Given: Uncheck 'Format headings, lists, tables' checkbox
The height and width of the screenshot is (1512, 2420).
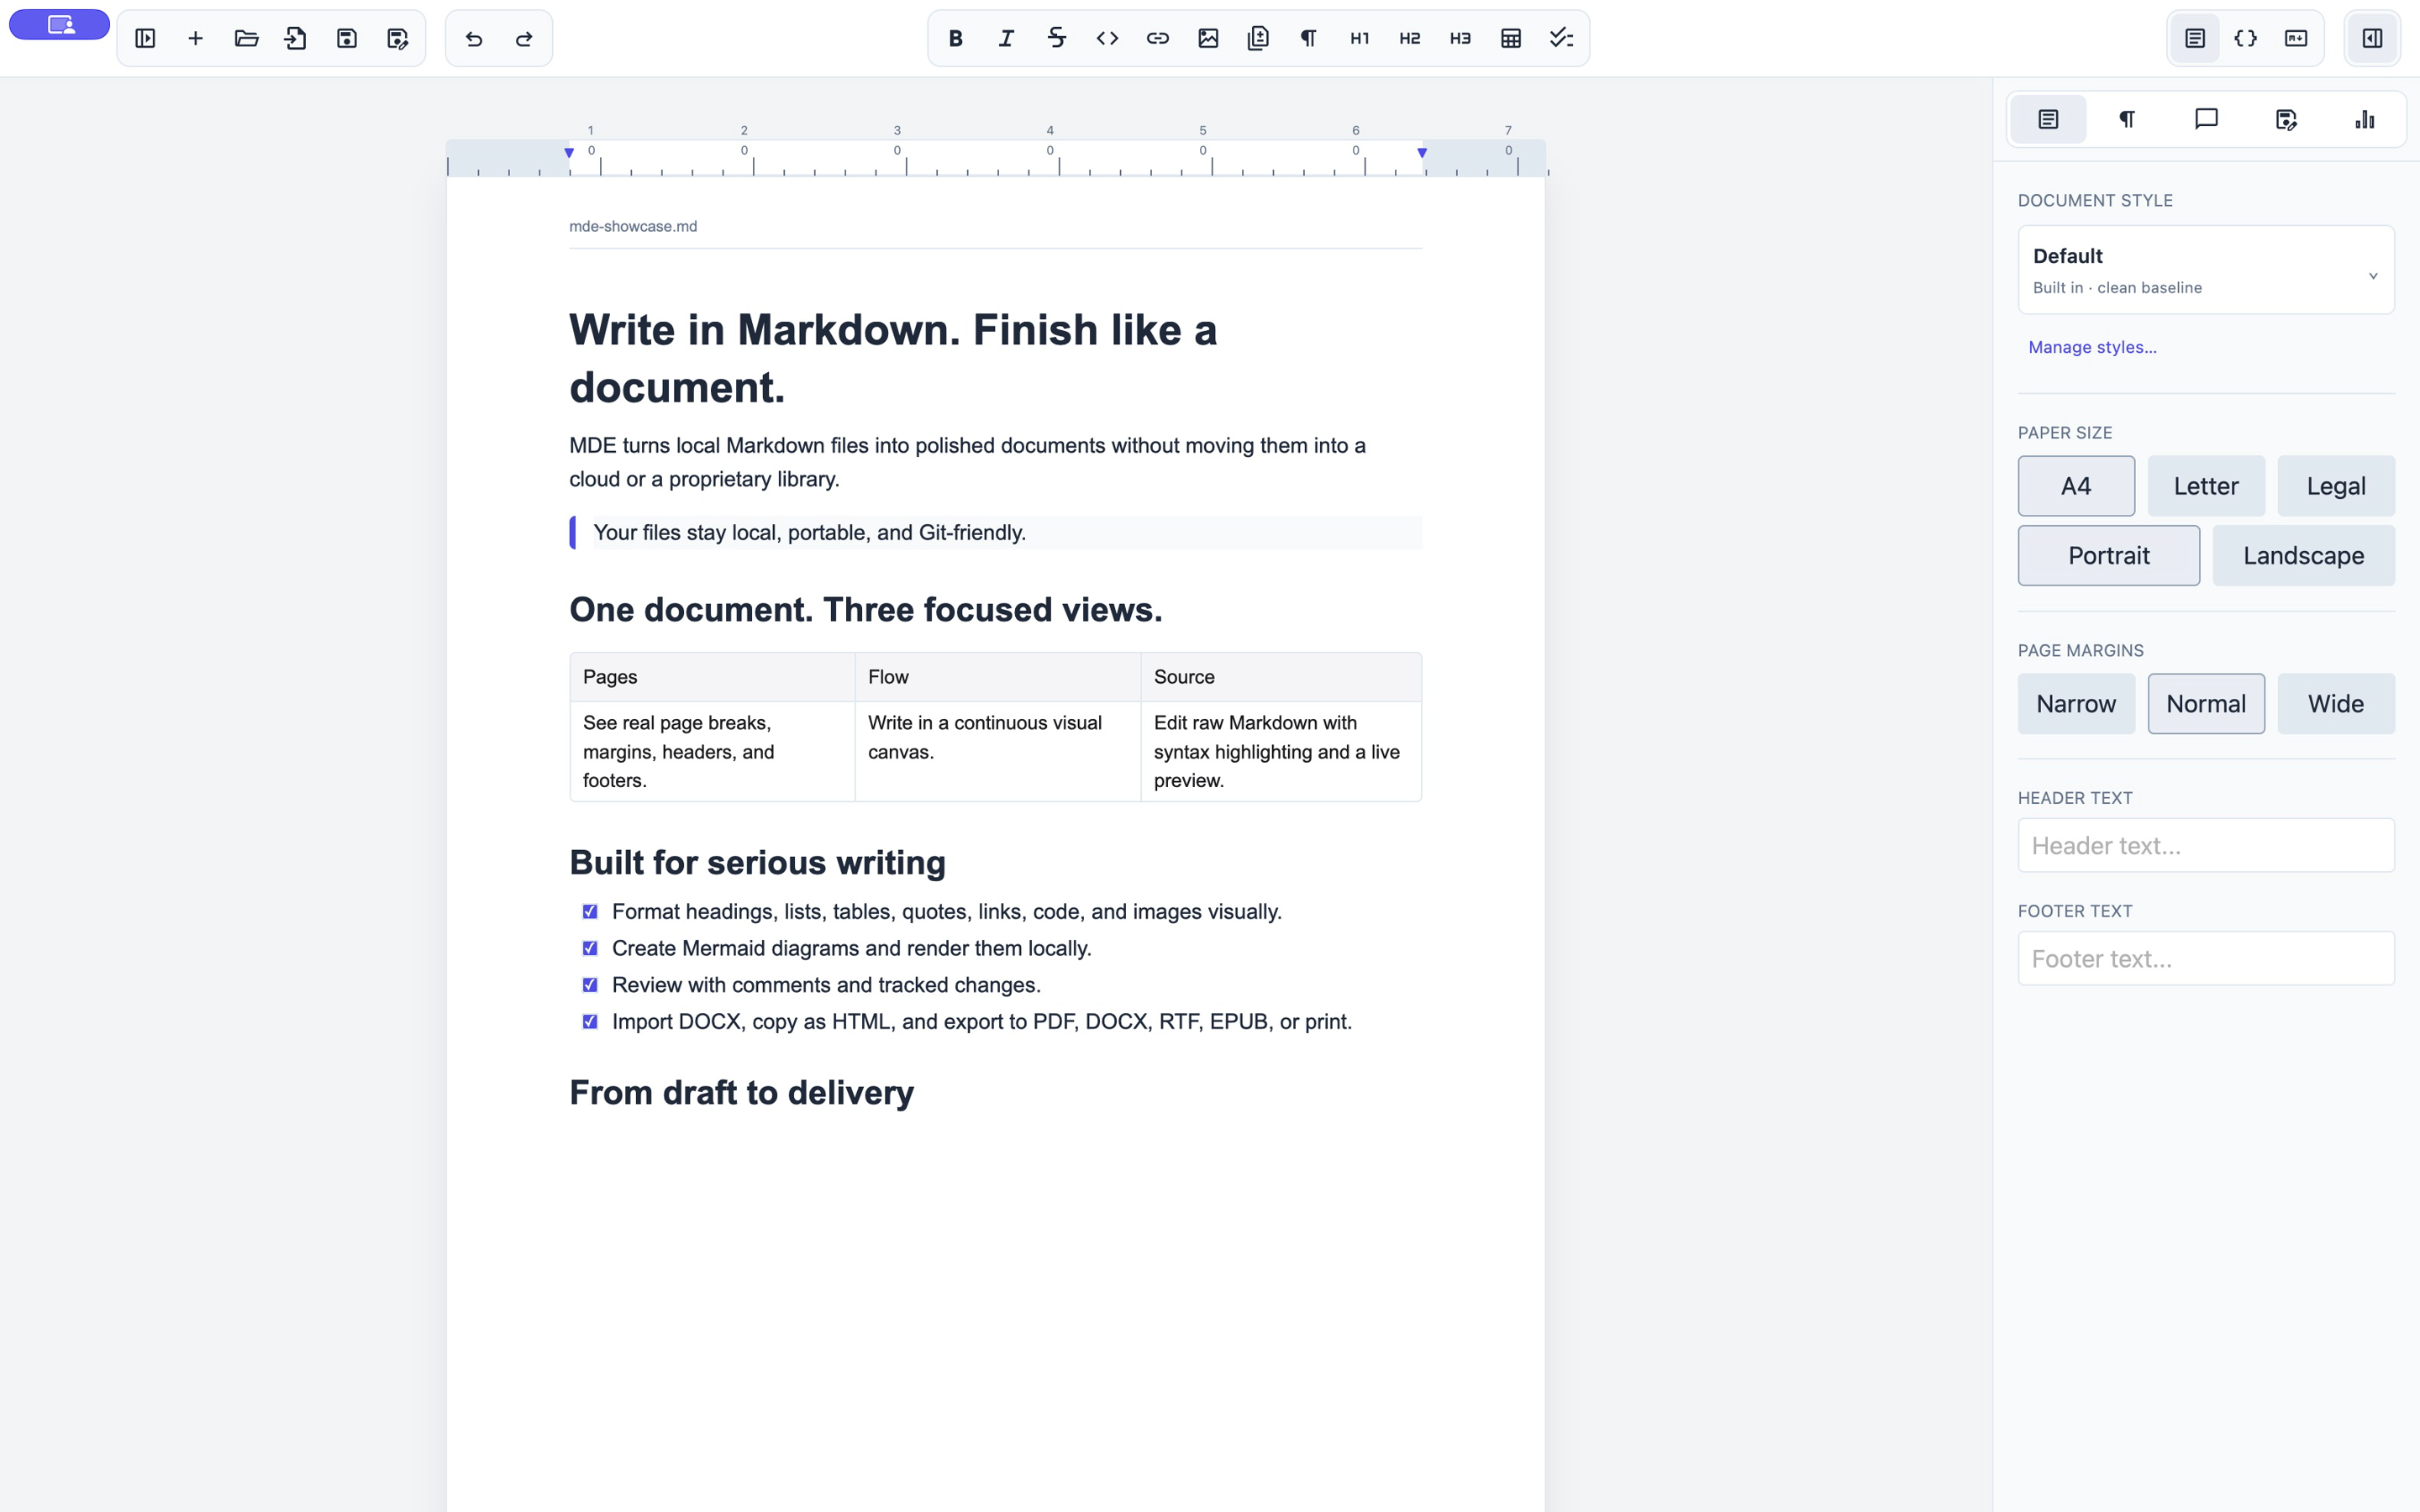Looking at the screenshot, I should (590, 911).
